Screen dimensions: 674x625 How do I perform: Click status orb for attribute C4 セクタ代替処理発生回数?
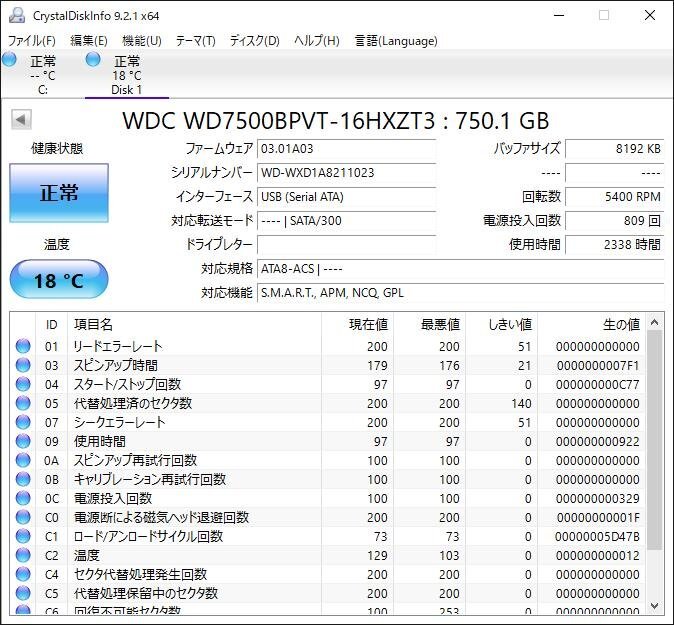point(23,574)
